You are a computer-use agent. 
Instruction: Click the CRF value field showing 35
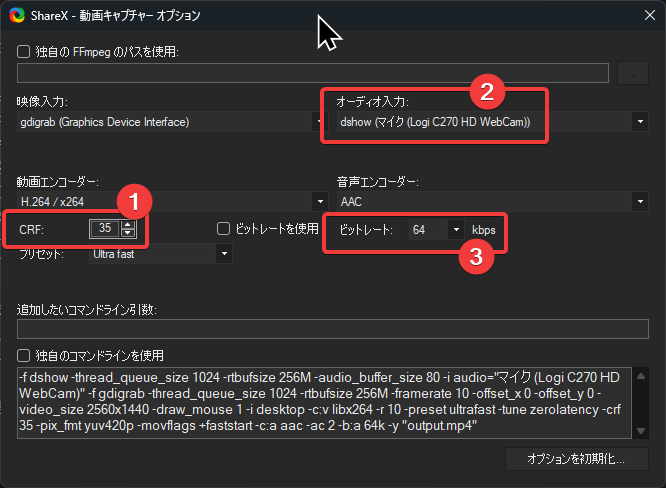click(x=103, y=229)
